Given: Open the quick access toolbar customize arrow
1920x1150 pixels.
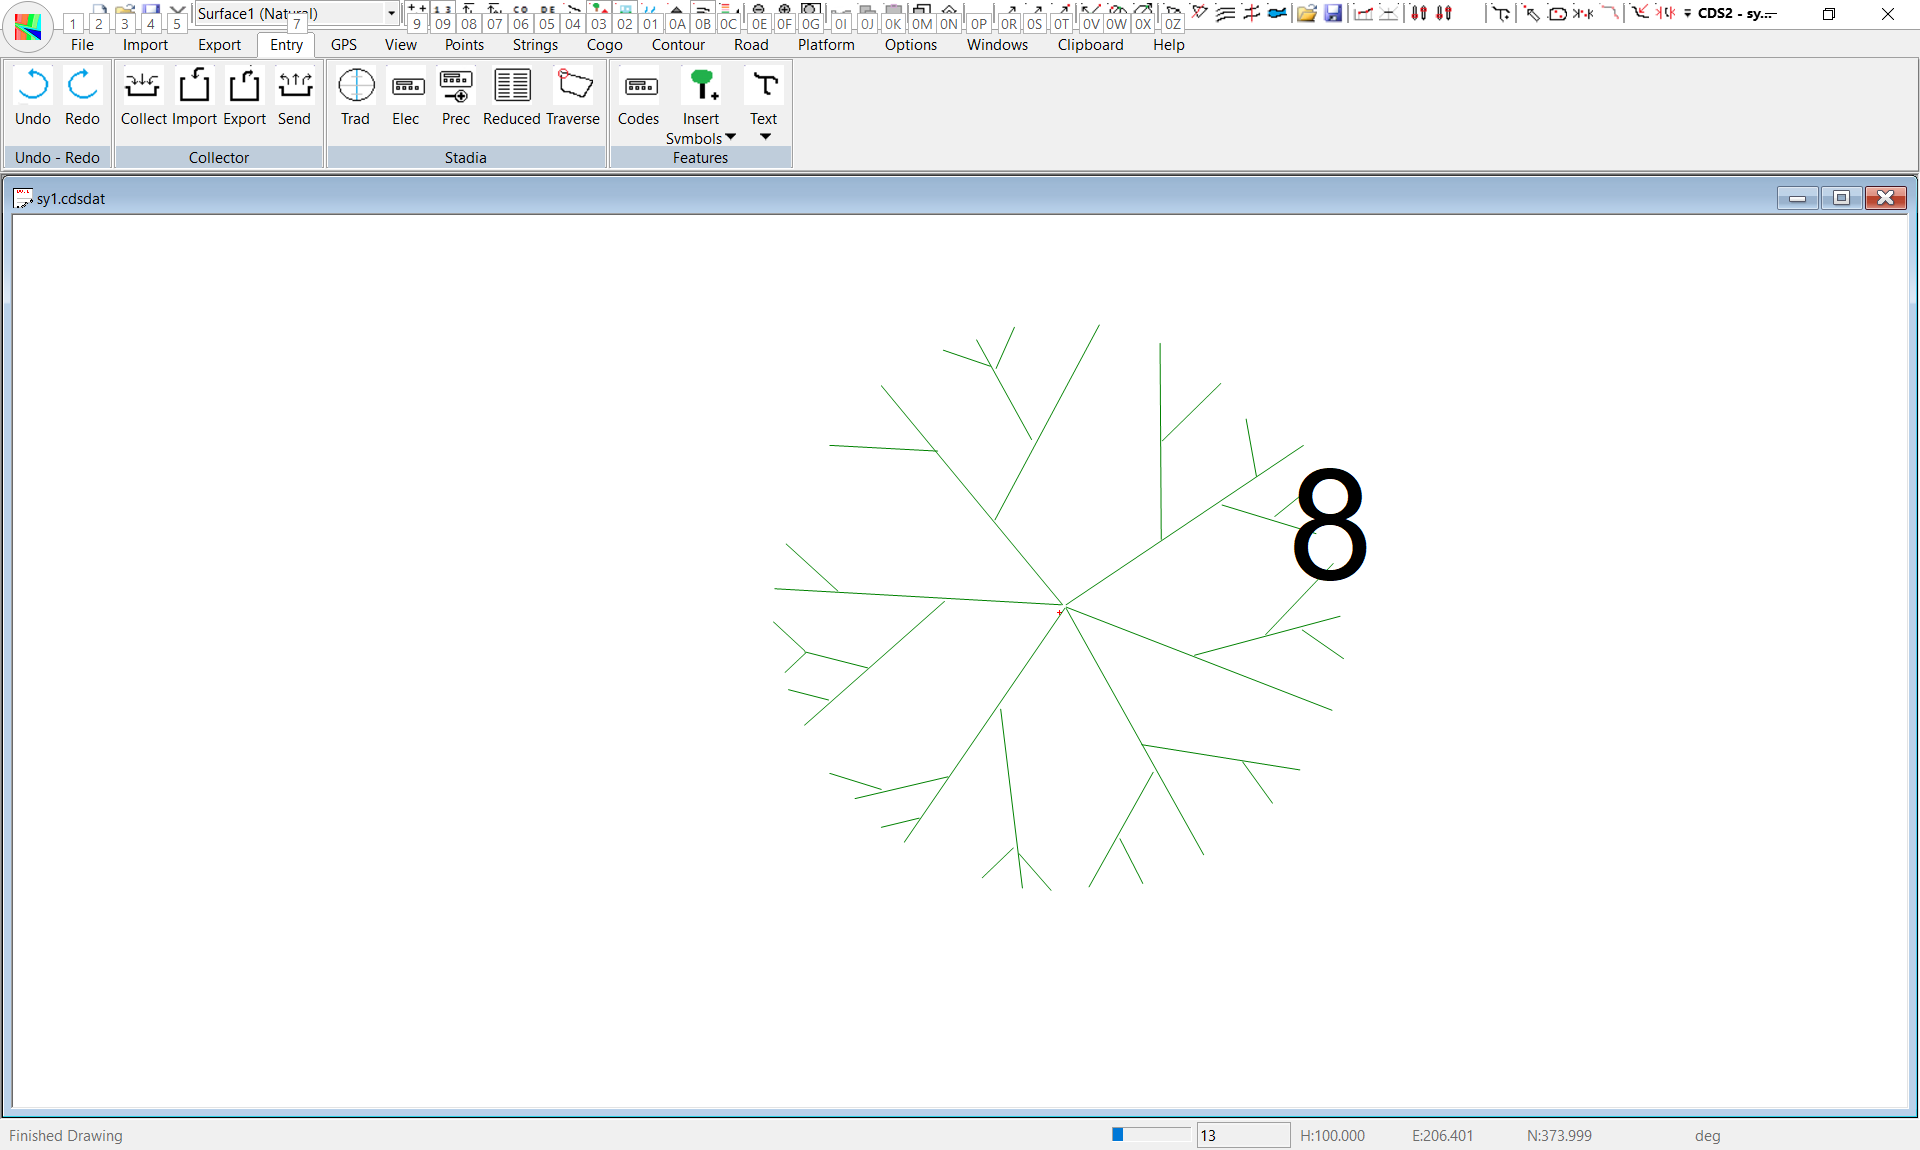Looking at the screenshot, I should pyautogui.click(x=1687, y=13).
